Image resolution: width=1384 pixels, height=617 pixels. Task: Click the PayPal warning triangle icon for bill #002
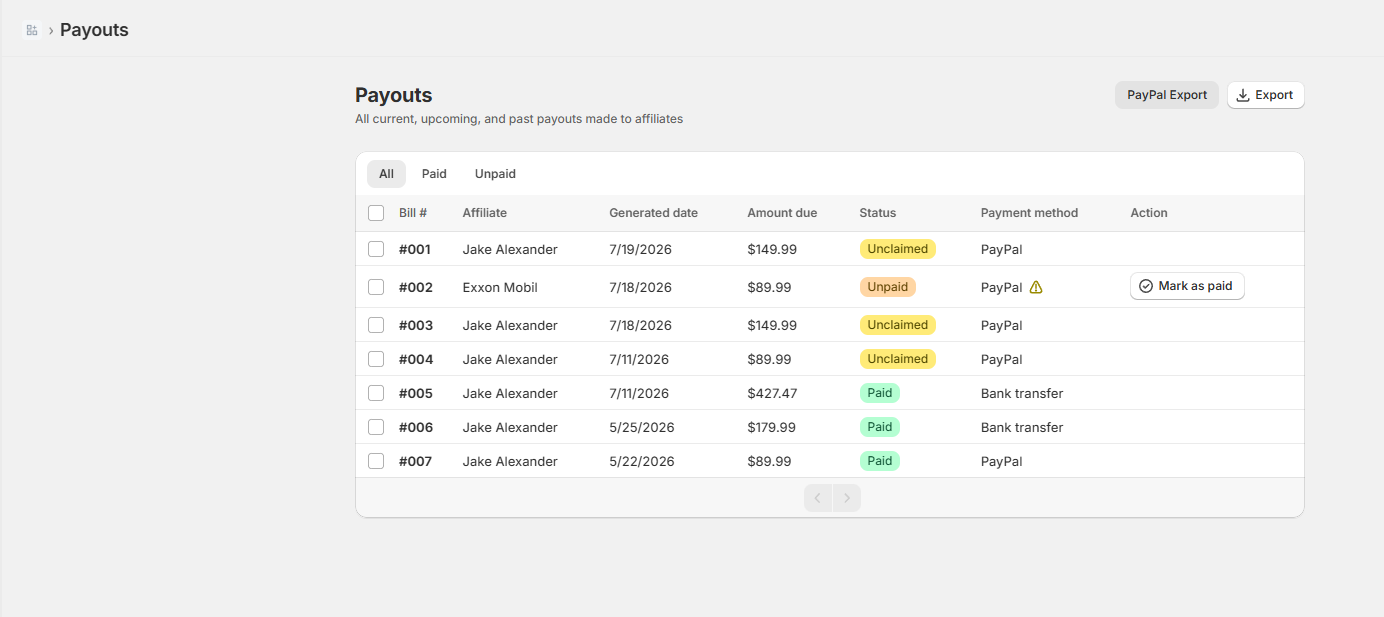pyautogui.click(x=1036, y=287)
